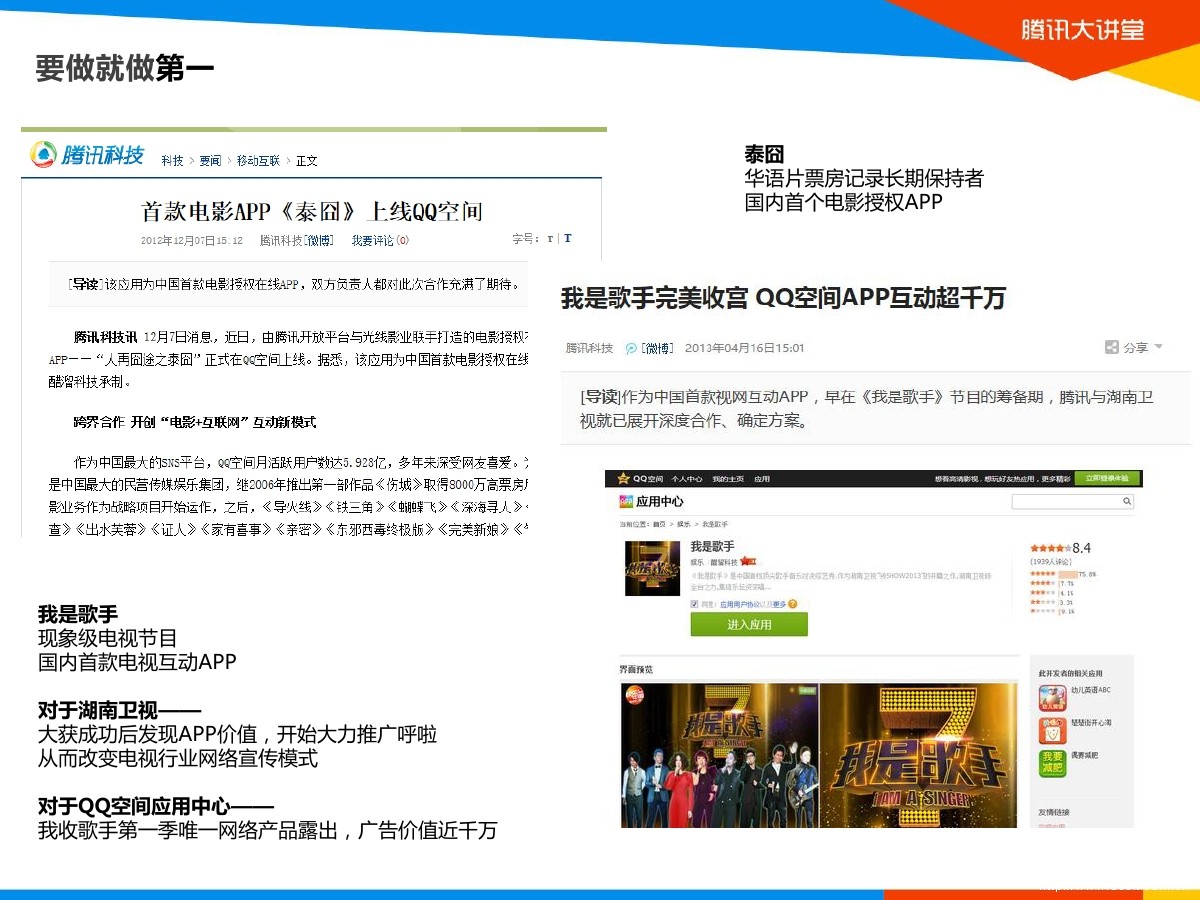Click the Weibo icon beside 微博 link
The height and width of the screenshot is (900, 1200).
(x=632, y=348)
